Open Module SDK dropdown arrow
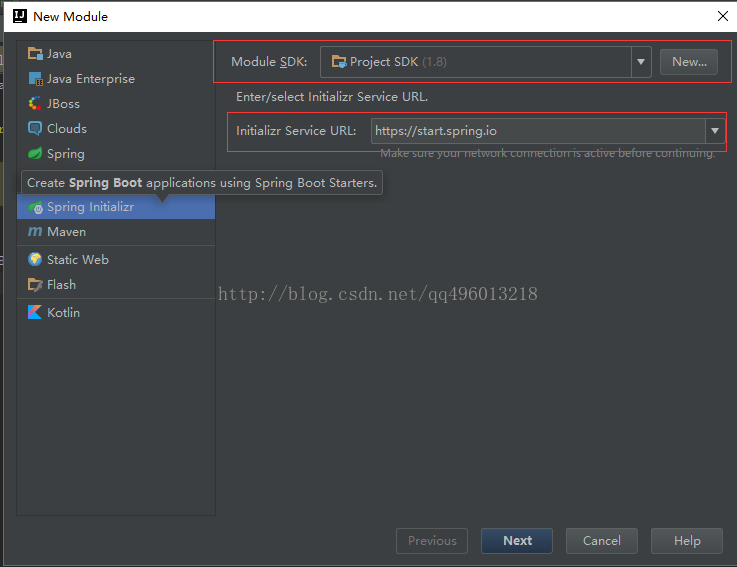This screenshot has height=567, width=737. coord(641,62)
